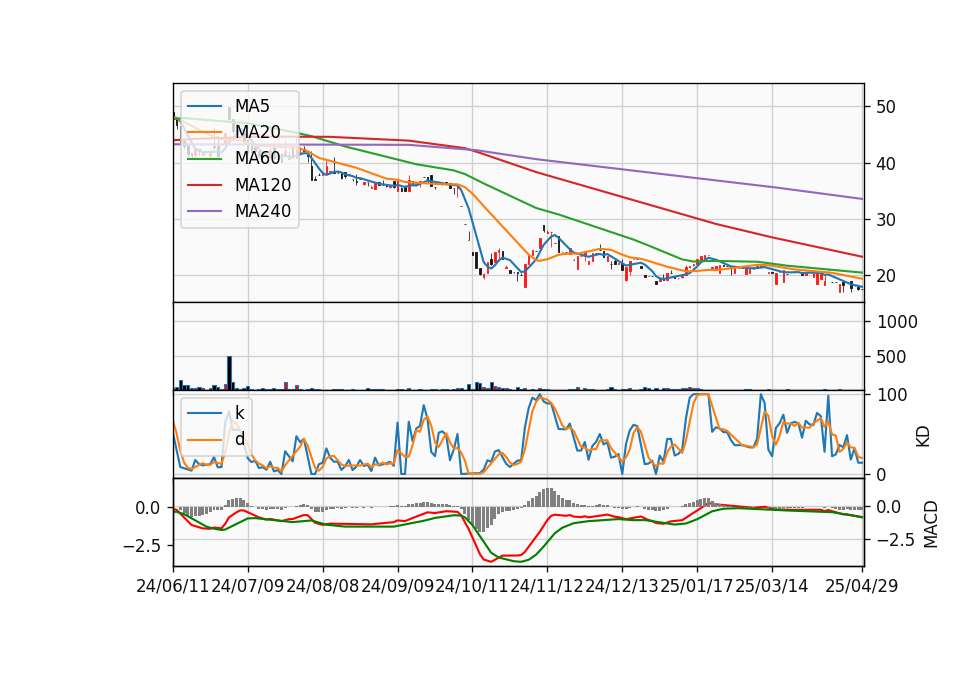Click the red MA120 legend line sample
This screenshot has width=960, height=690.
pos(204,184)
